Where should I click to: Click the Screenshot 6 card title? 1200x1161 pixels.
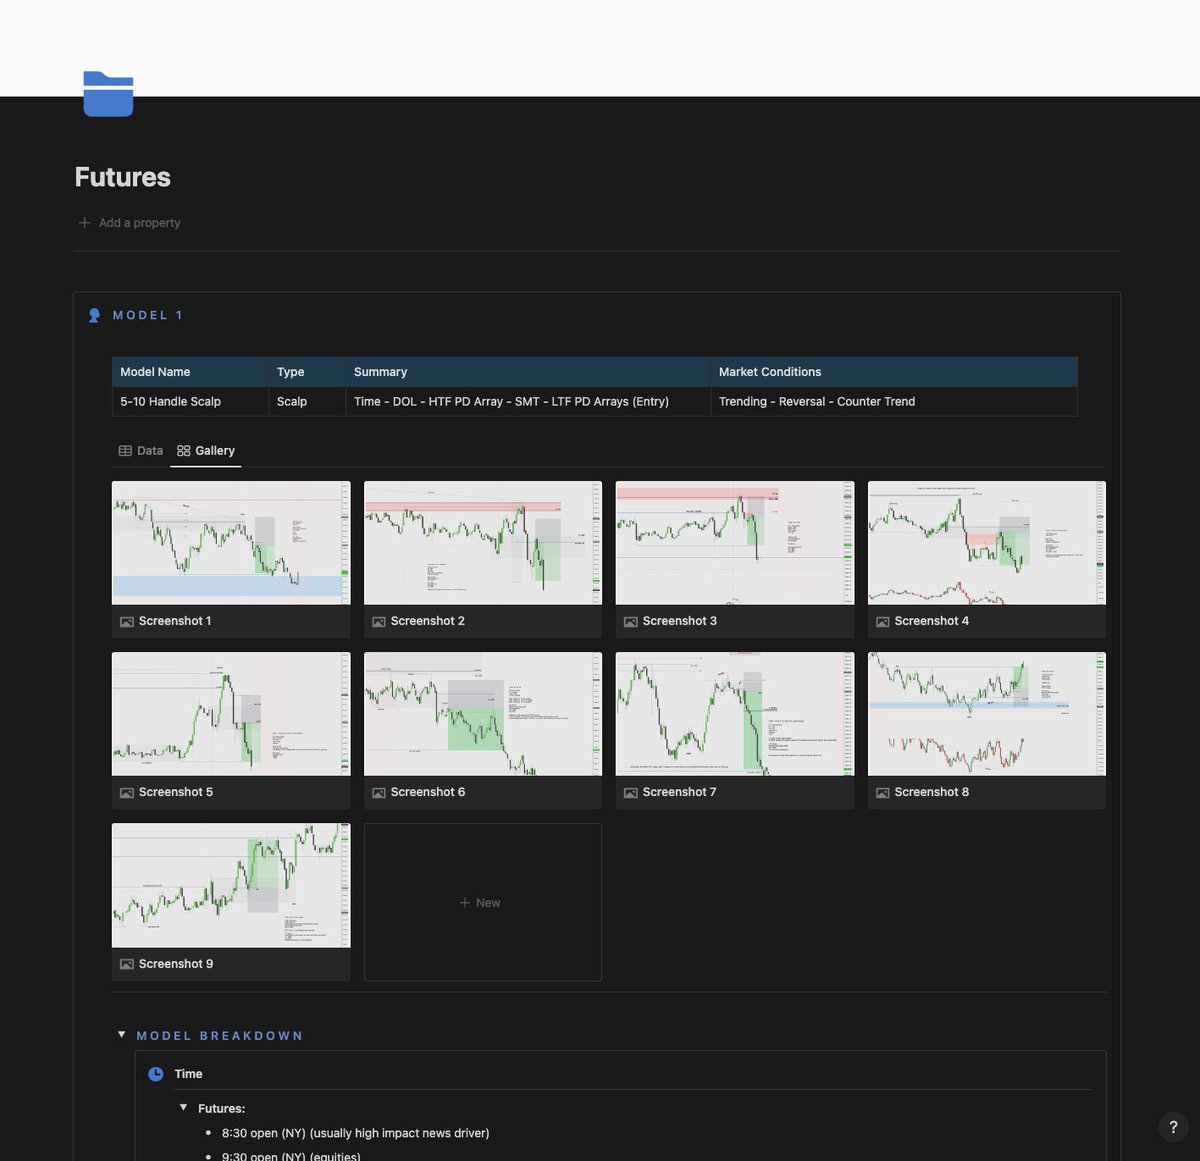point(428,792)
